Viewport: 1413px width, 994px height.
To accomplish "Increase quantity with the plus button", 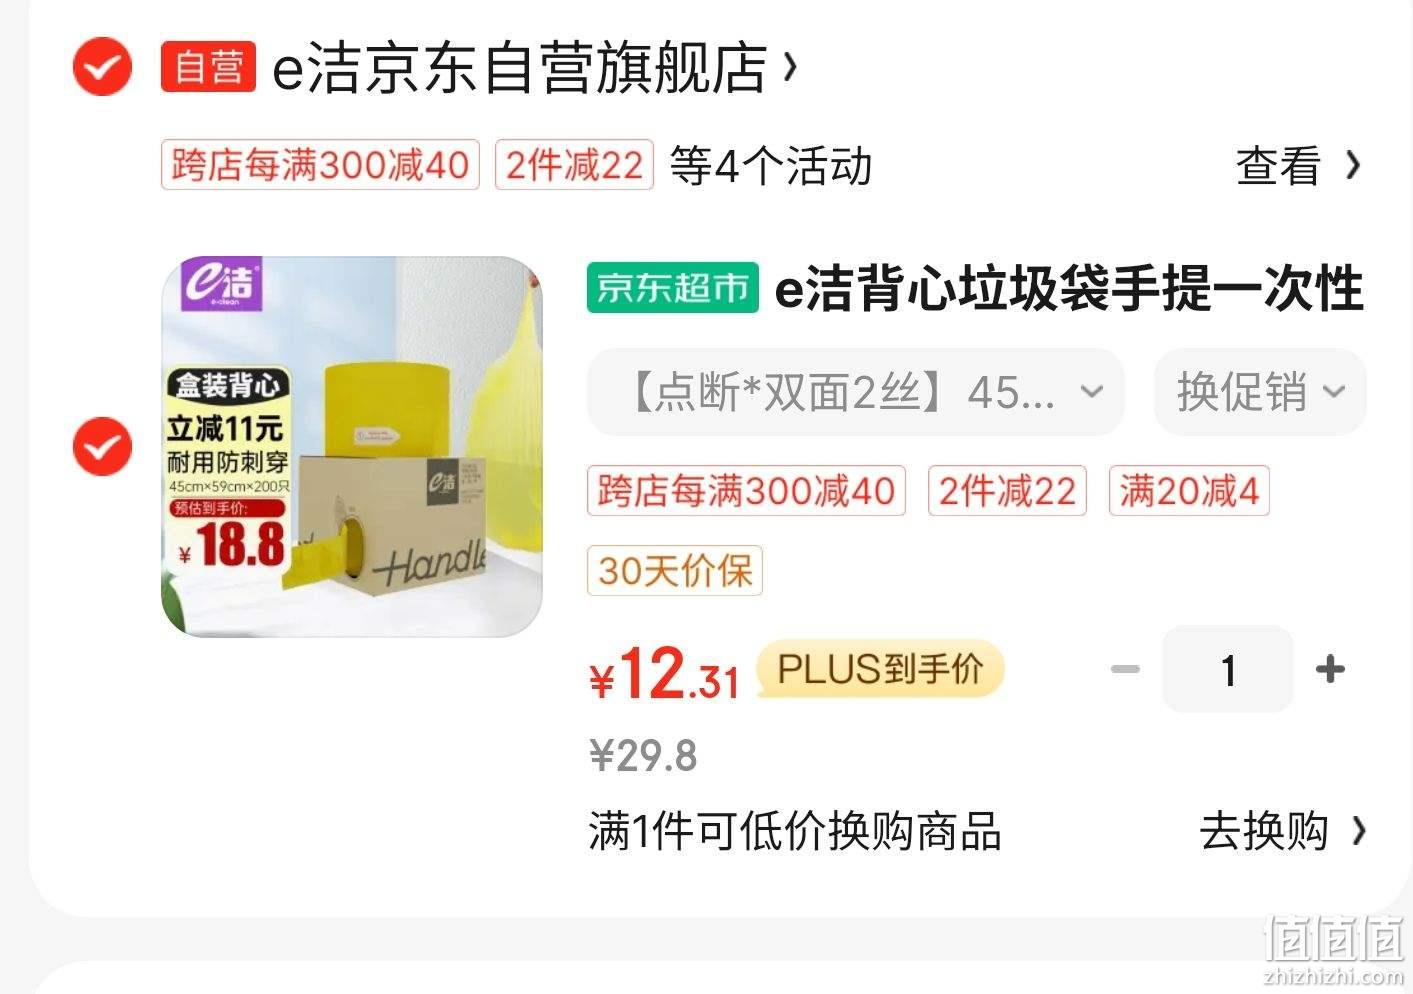I will click(1330, 669).
